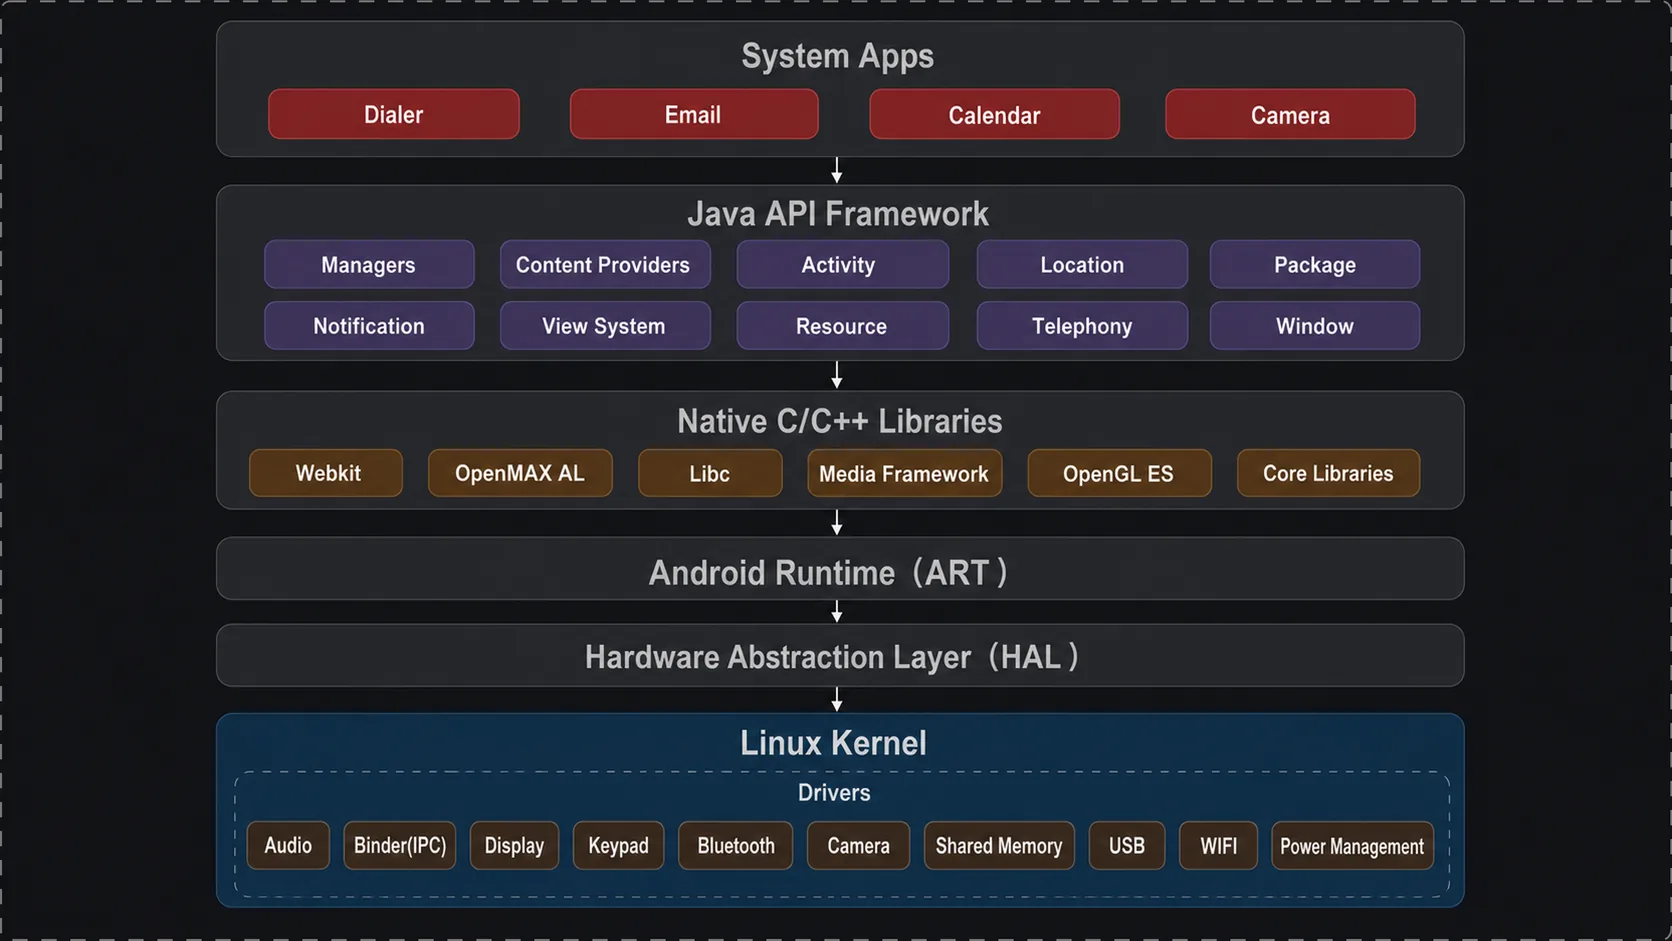This screenshot has height=941, width=1672.
Task: Select the "Drivers" label text
Action: [x=834, y=793]
